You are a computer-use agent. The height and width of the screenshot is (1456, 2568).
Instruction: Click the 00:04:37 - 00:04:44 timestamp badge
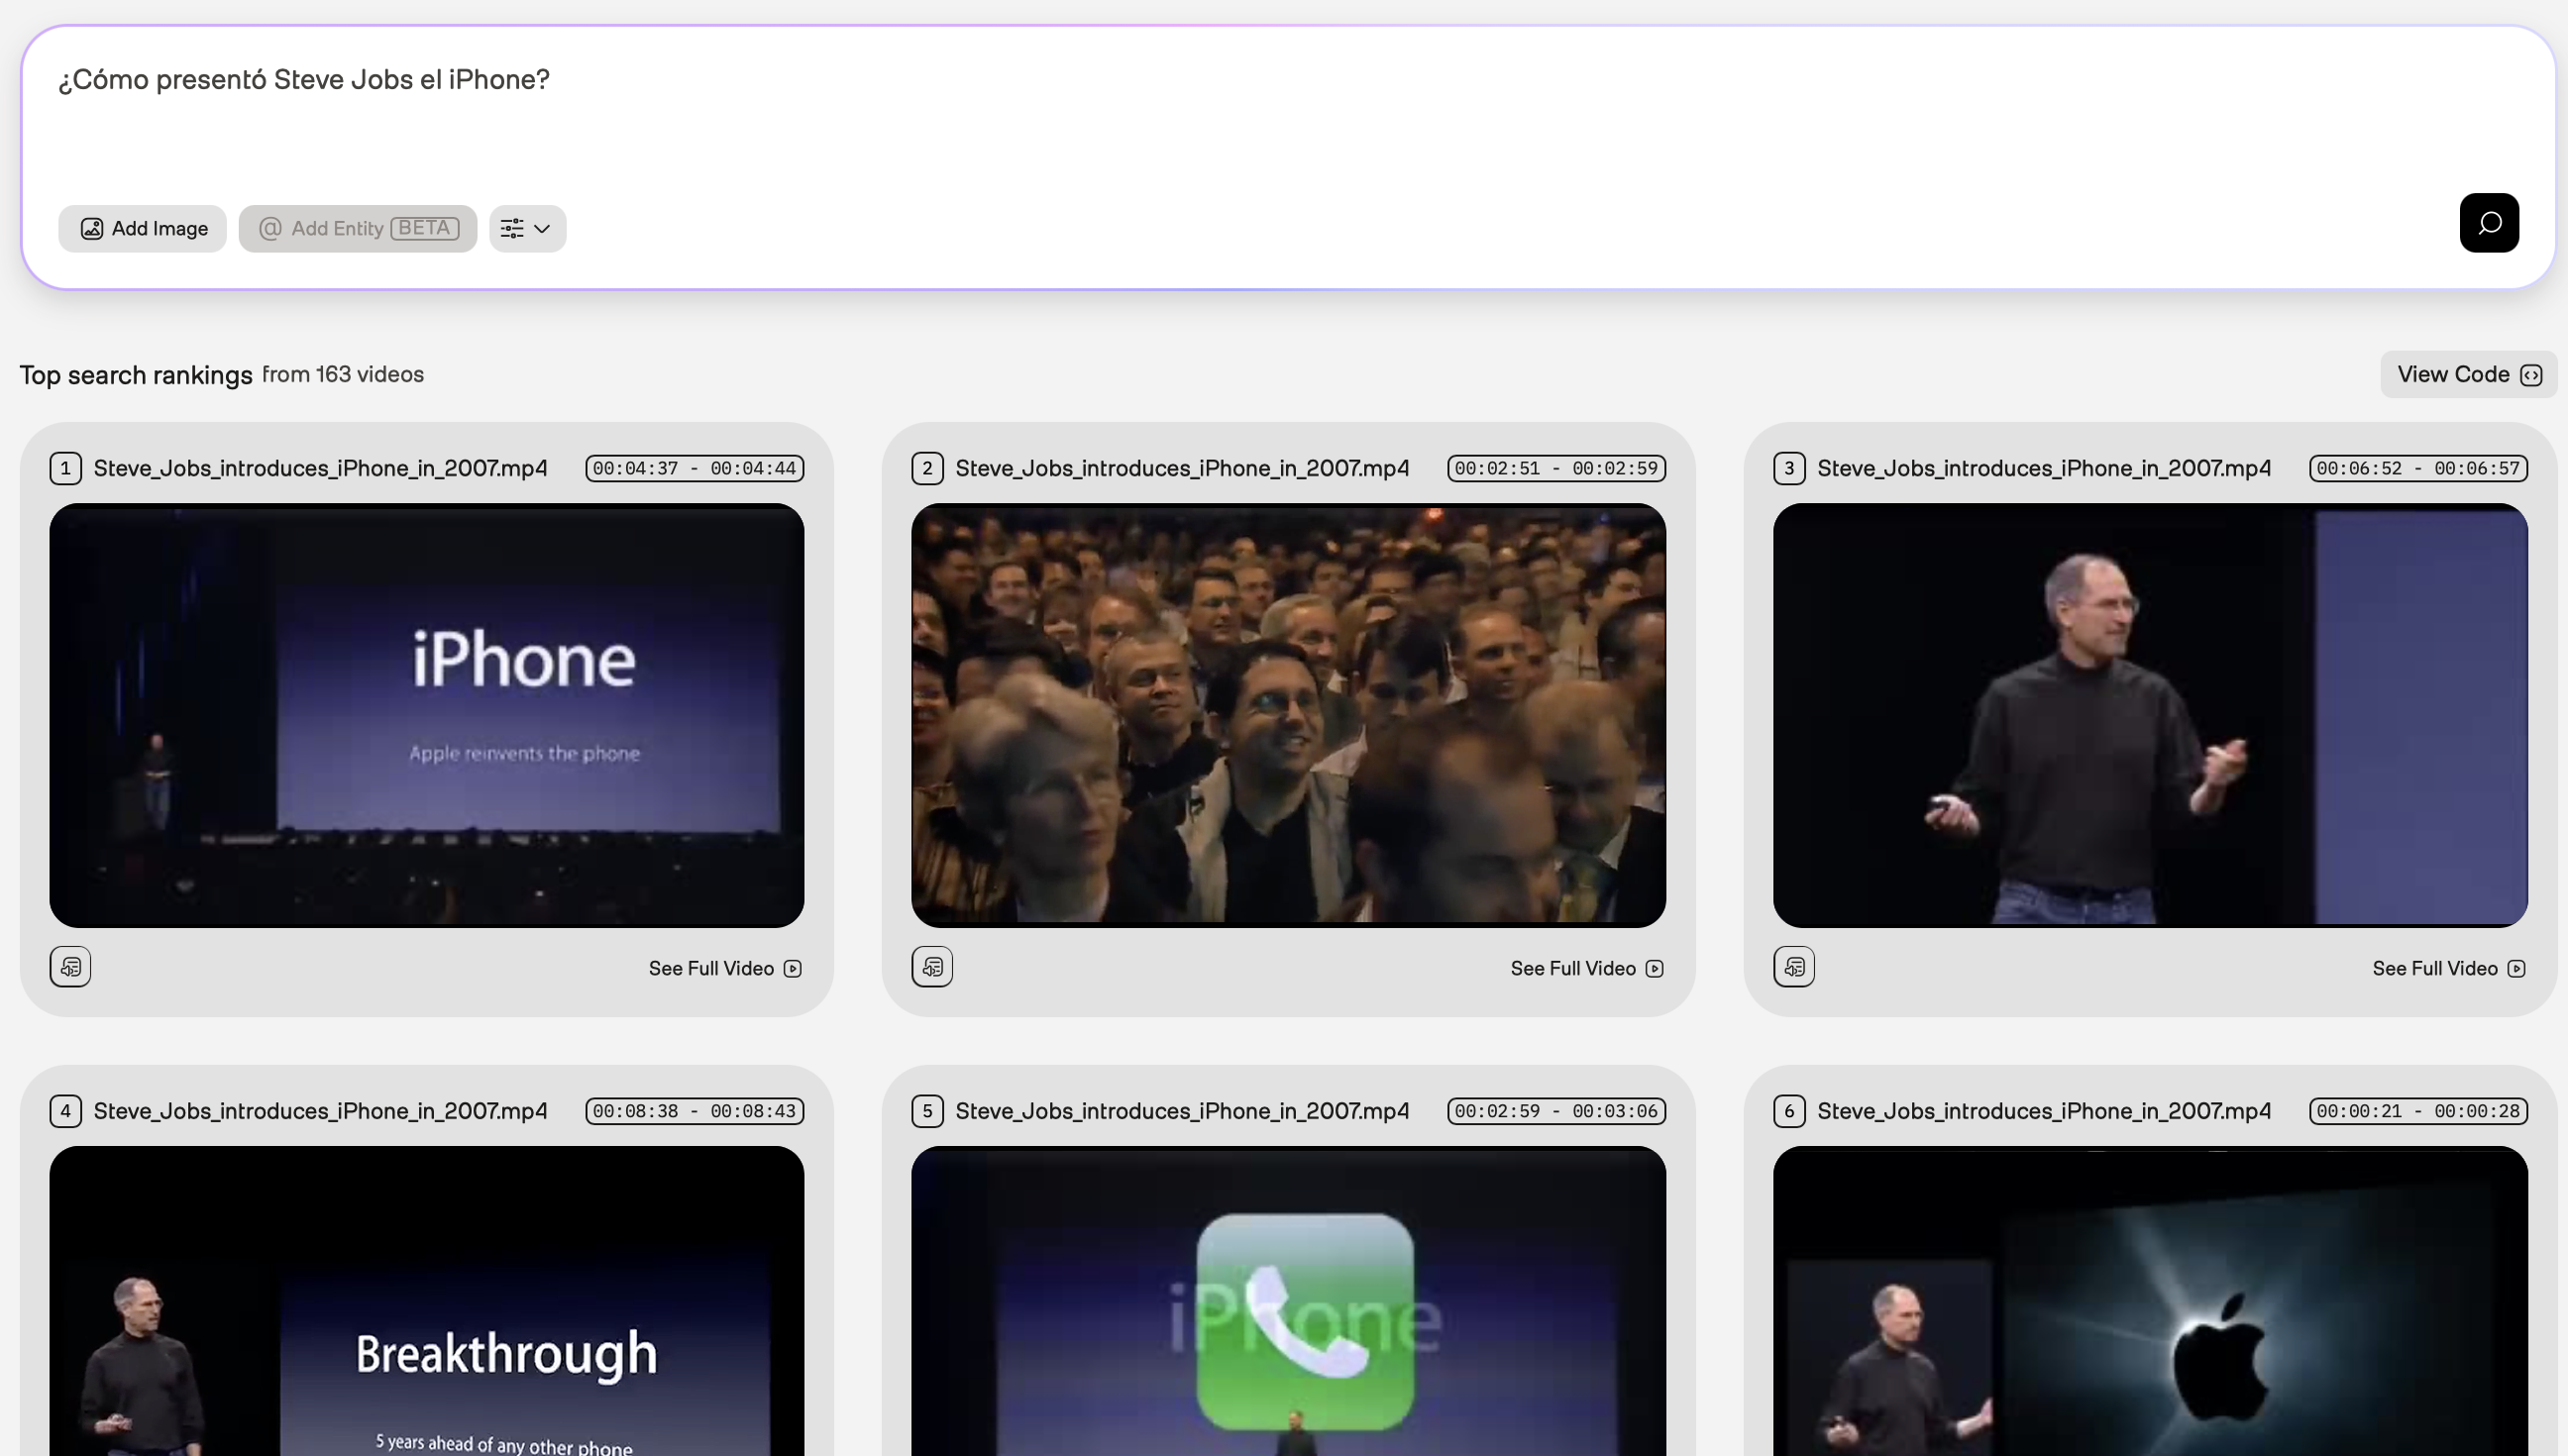pos(694,468)
